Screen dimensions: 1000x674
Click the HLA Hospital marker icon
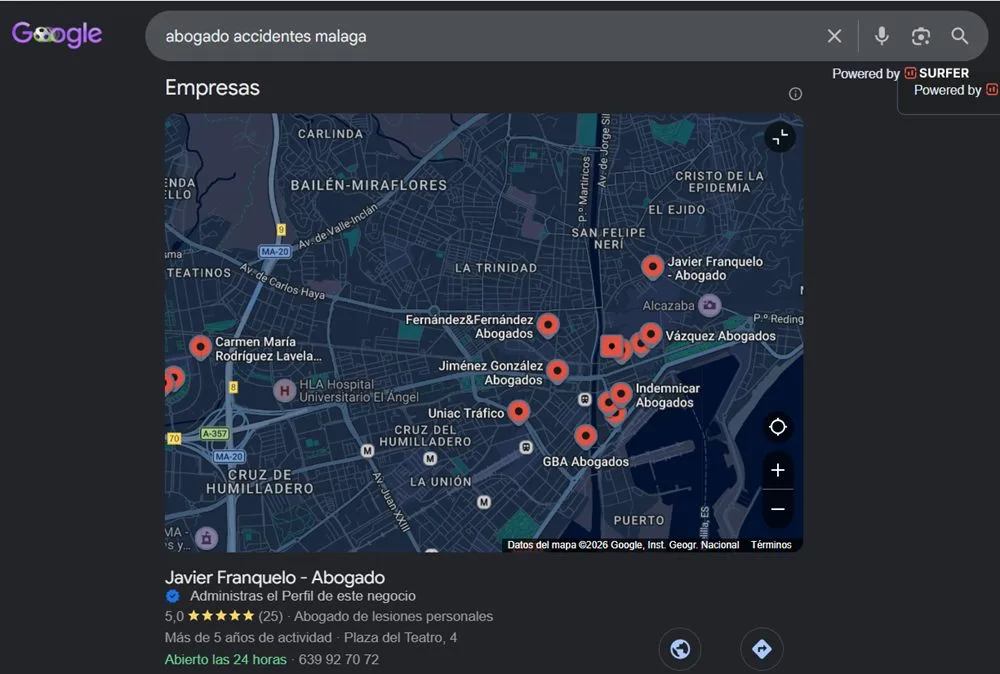tap(284, 390)
